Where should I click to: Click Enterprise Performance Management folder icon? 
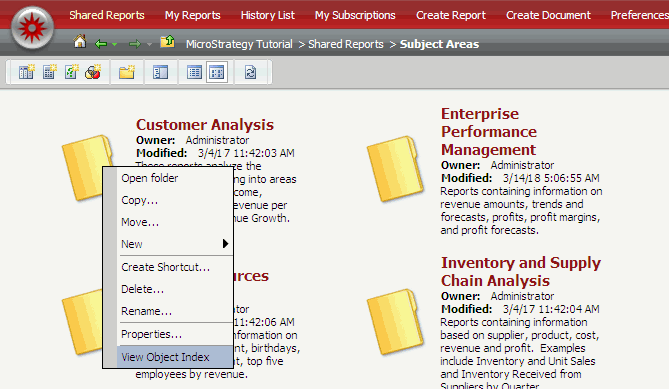coord(395,168)
